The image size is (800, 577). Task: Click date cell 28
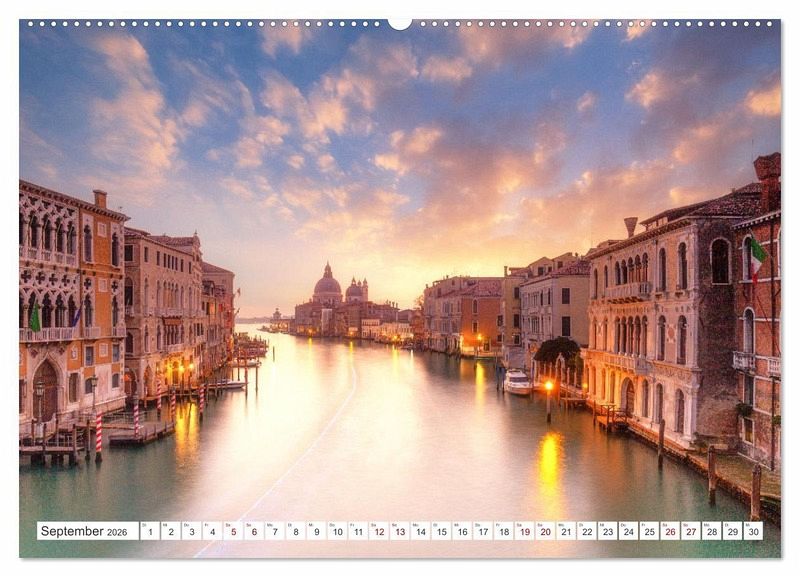(712, 531)
